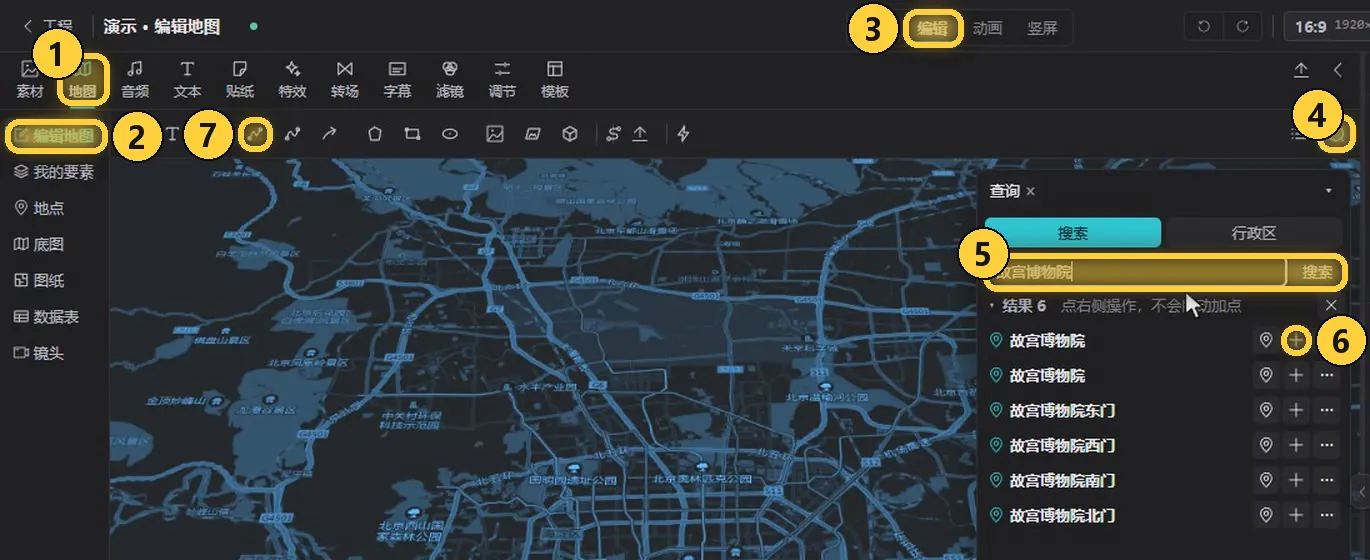
Task: Undo the last action
Action: [1204, 27]
